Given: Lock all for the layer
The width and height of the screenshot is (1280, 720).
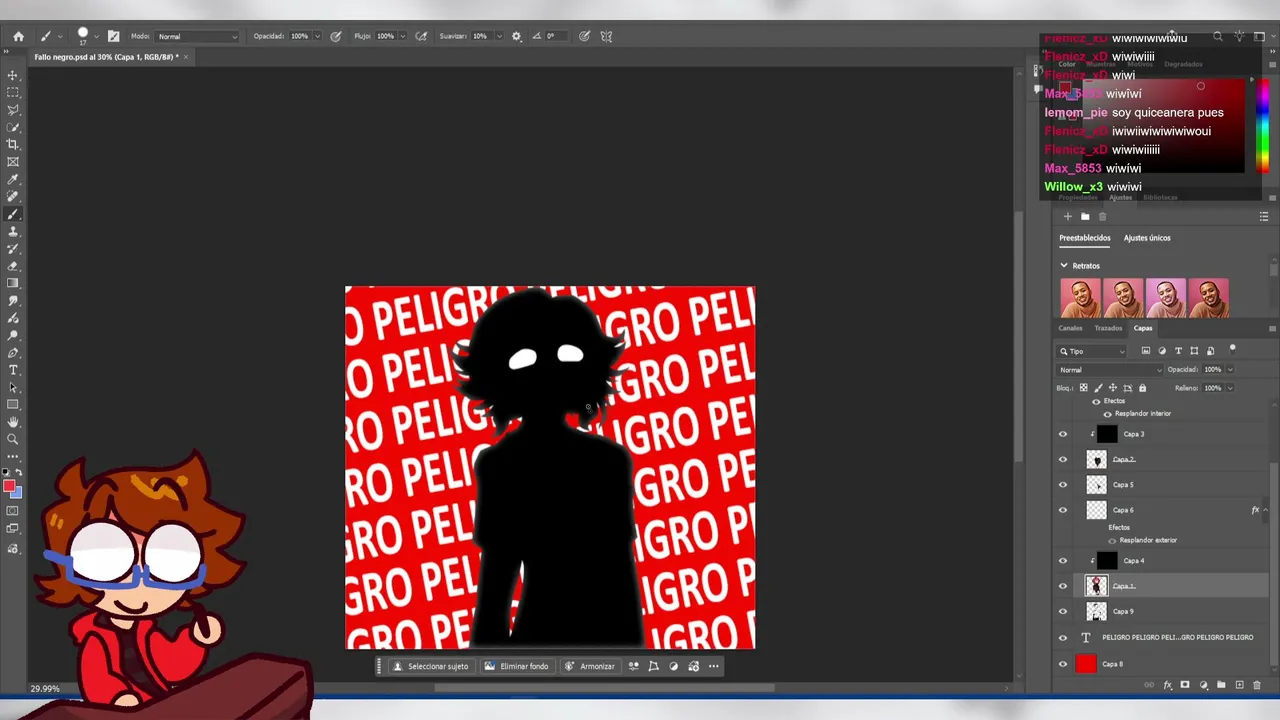Looking at the screenshot, I should click(x=1143, y=388).
